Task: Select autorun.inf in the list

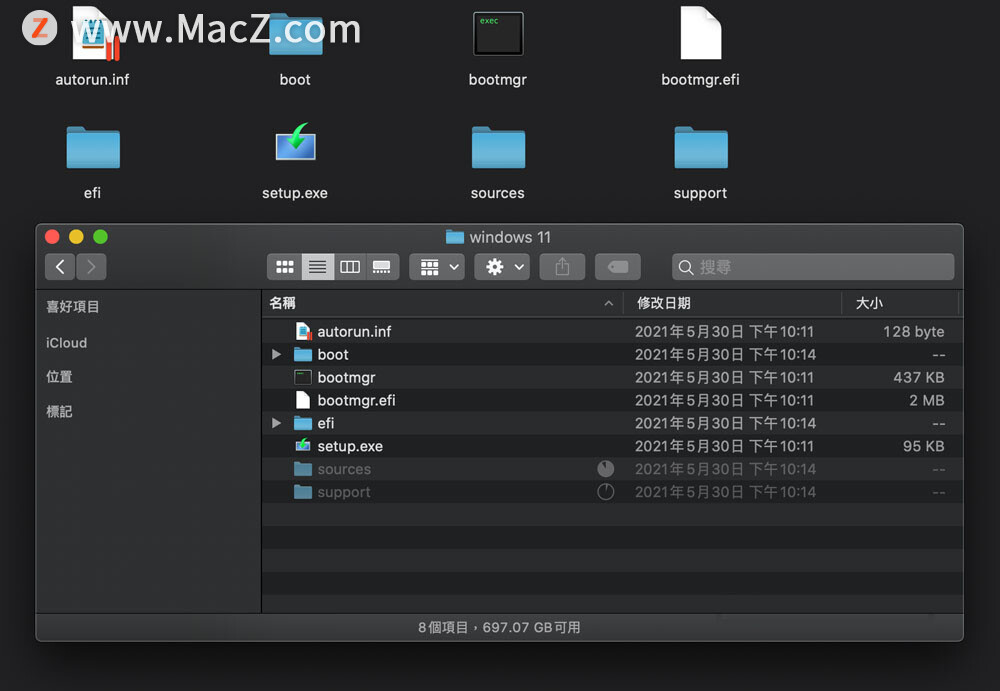Action: (612, 331)
